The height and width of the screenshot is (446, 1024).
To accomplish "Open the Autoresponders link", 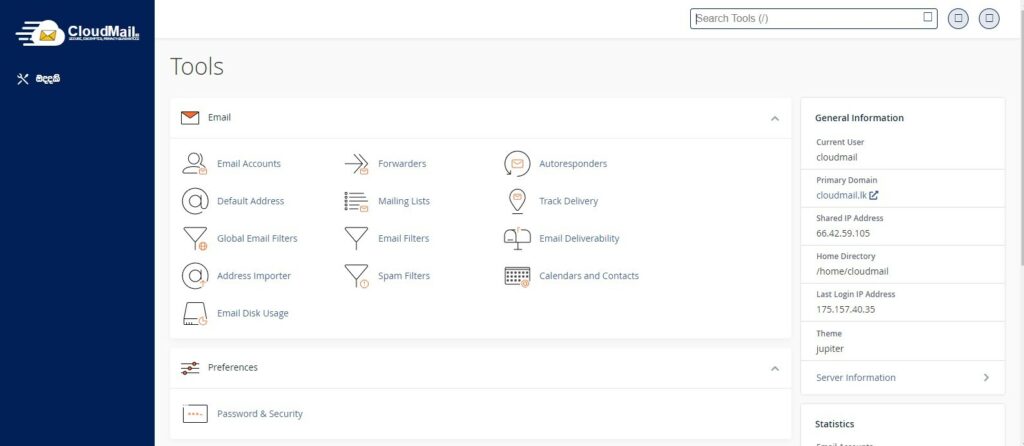I will tap(573, 164).
